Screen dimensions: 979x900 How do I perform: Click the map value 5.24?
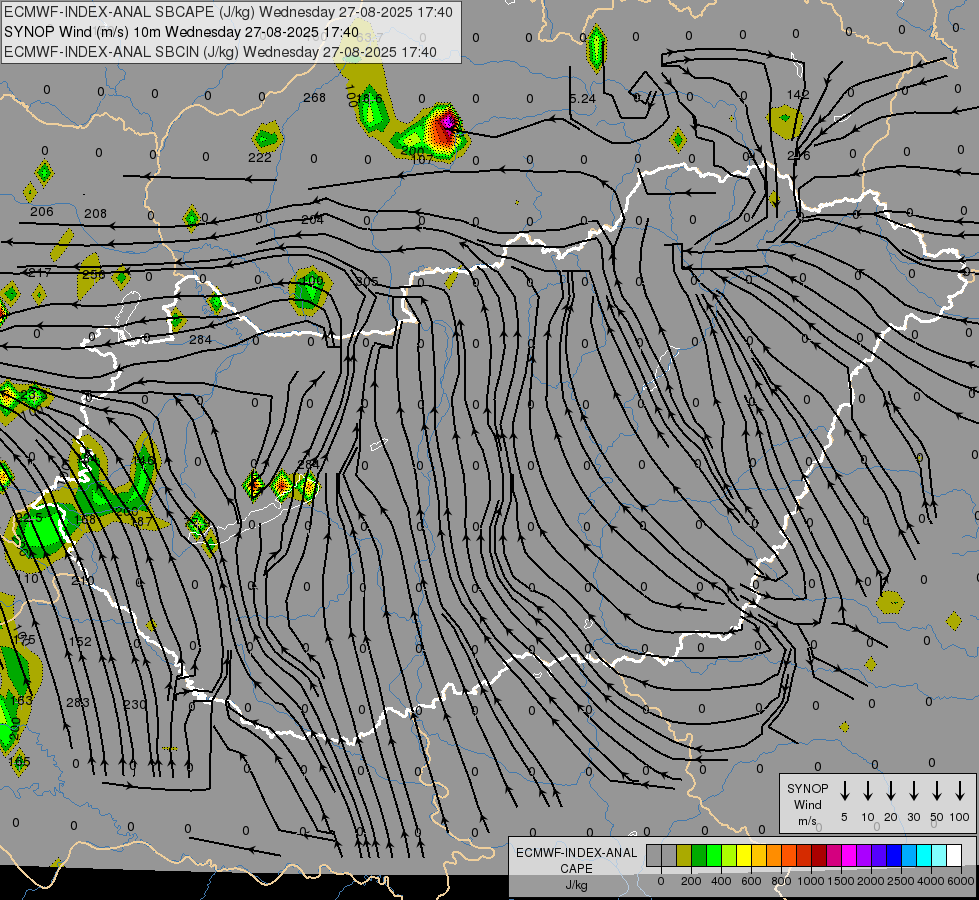(x=582, y=99)
